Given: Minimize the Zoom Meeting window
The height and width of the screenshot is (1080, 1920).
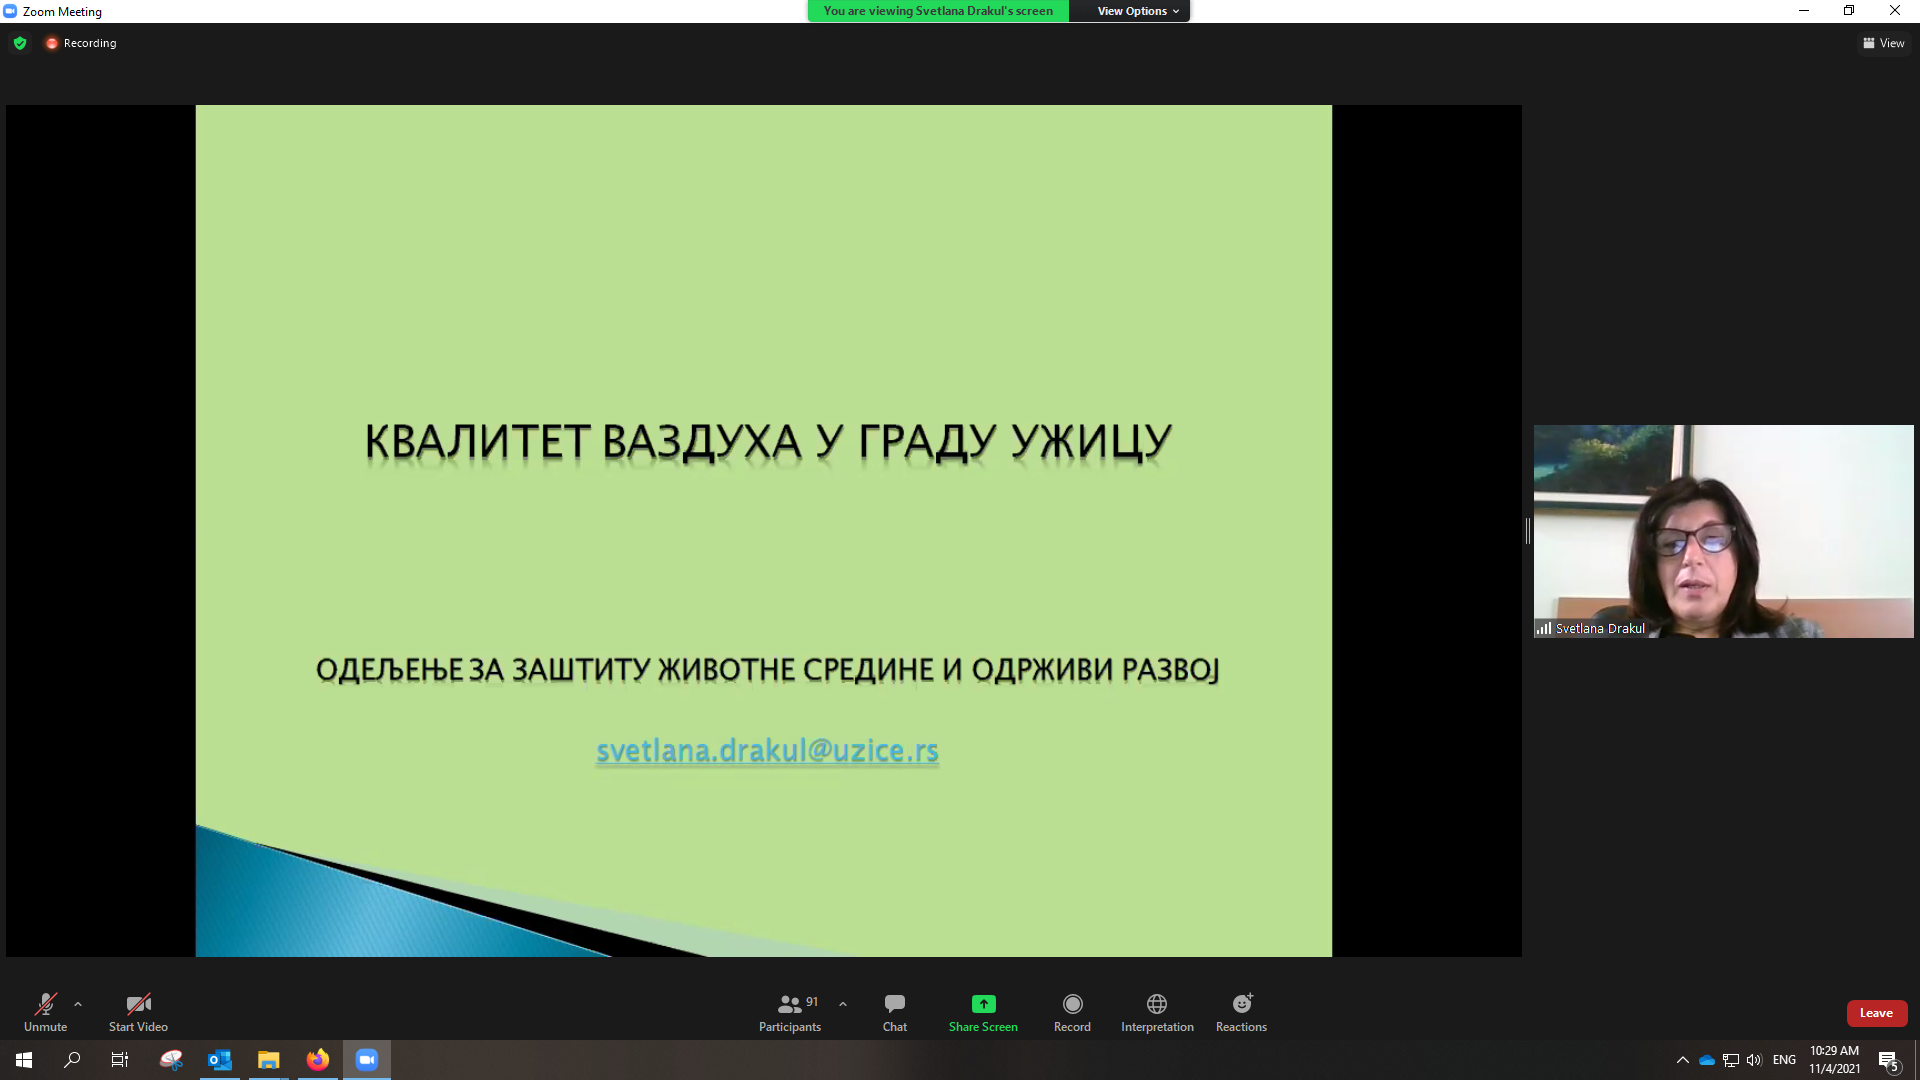Looking at the screenshot, I should point(1804,11).
